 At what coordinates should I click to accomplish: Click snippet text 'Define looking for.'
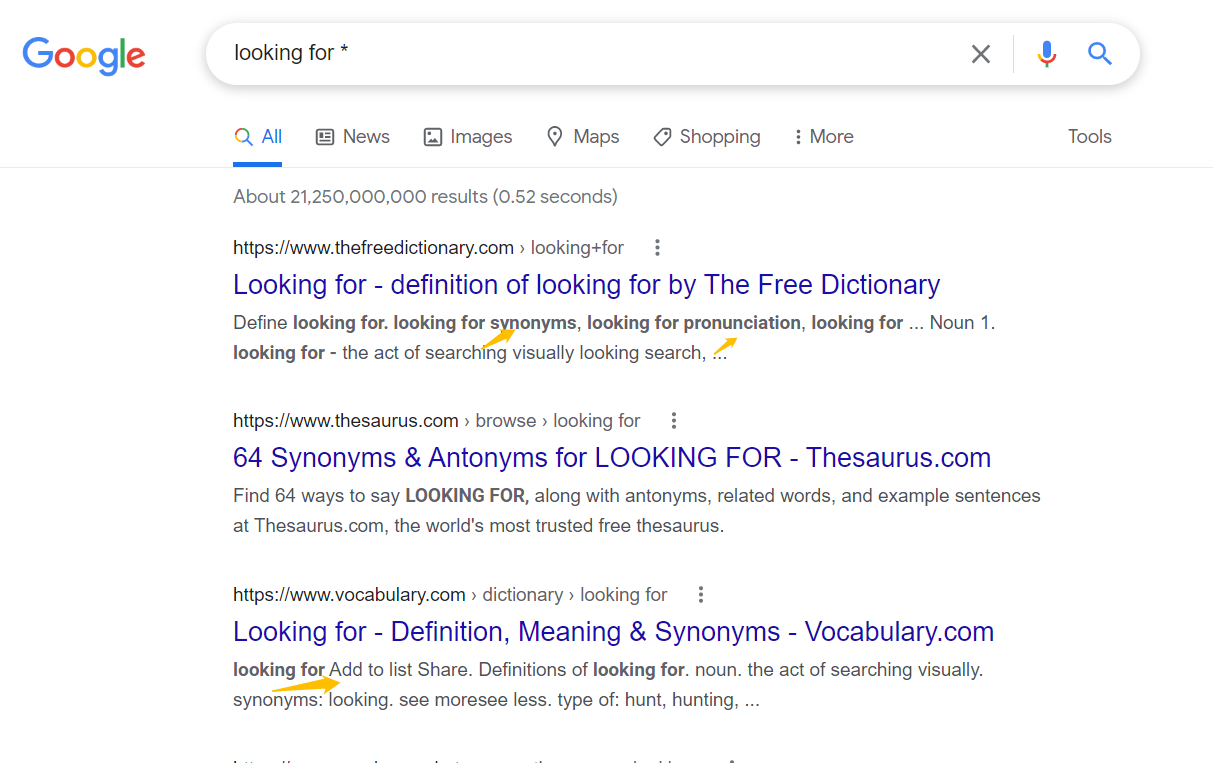311,323
